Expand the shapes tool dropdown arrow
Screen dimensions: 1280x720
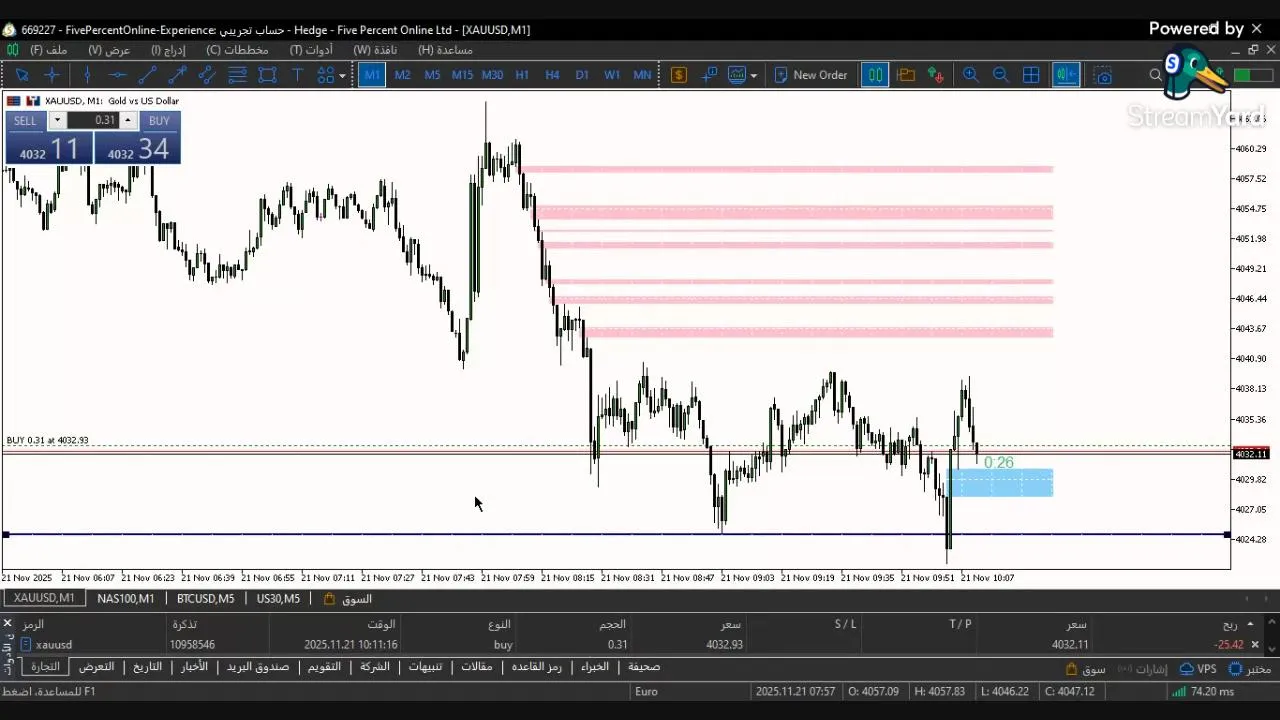[342, 75]
